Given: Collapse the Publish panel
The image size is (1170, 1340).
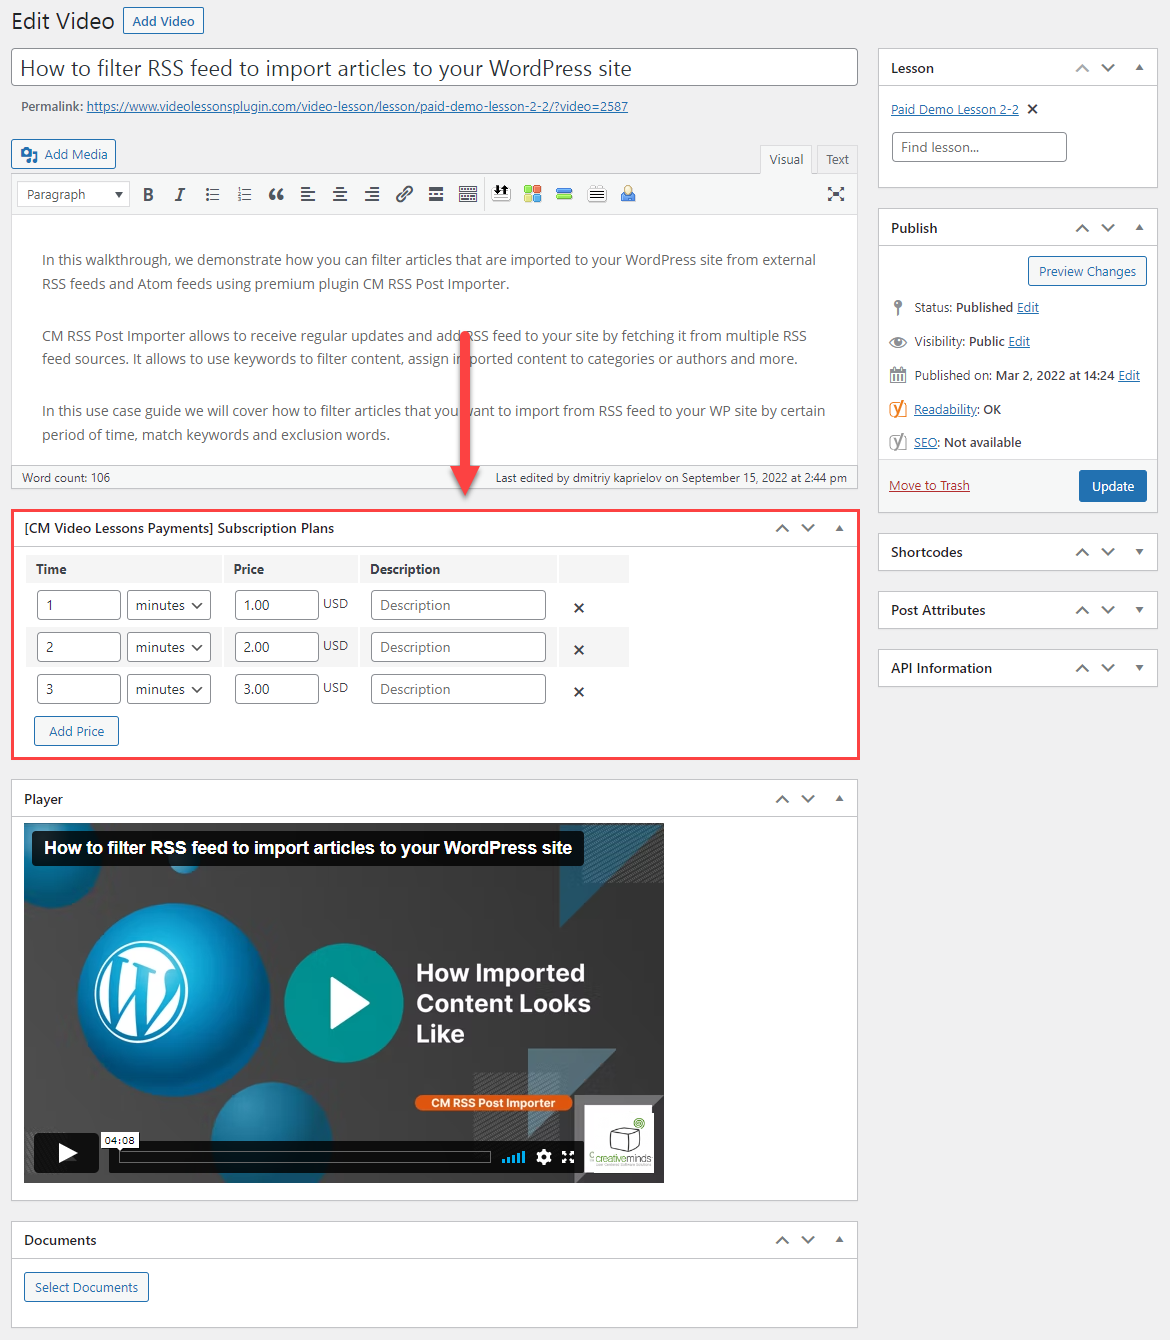Looking at the screenshot, I should pyautogui.click(x=1139, y=228).
